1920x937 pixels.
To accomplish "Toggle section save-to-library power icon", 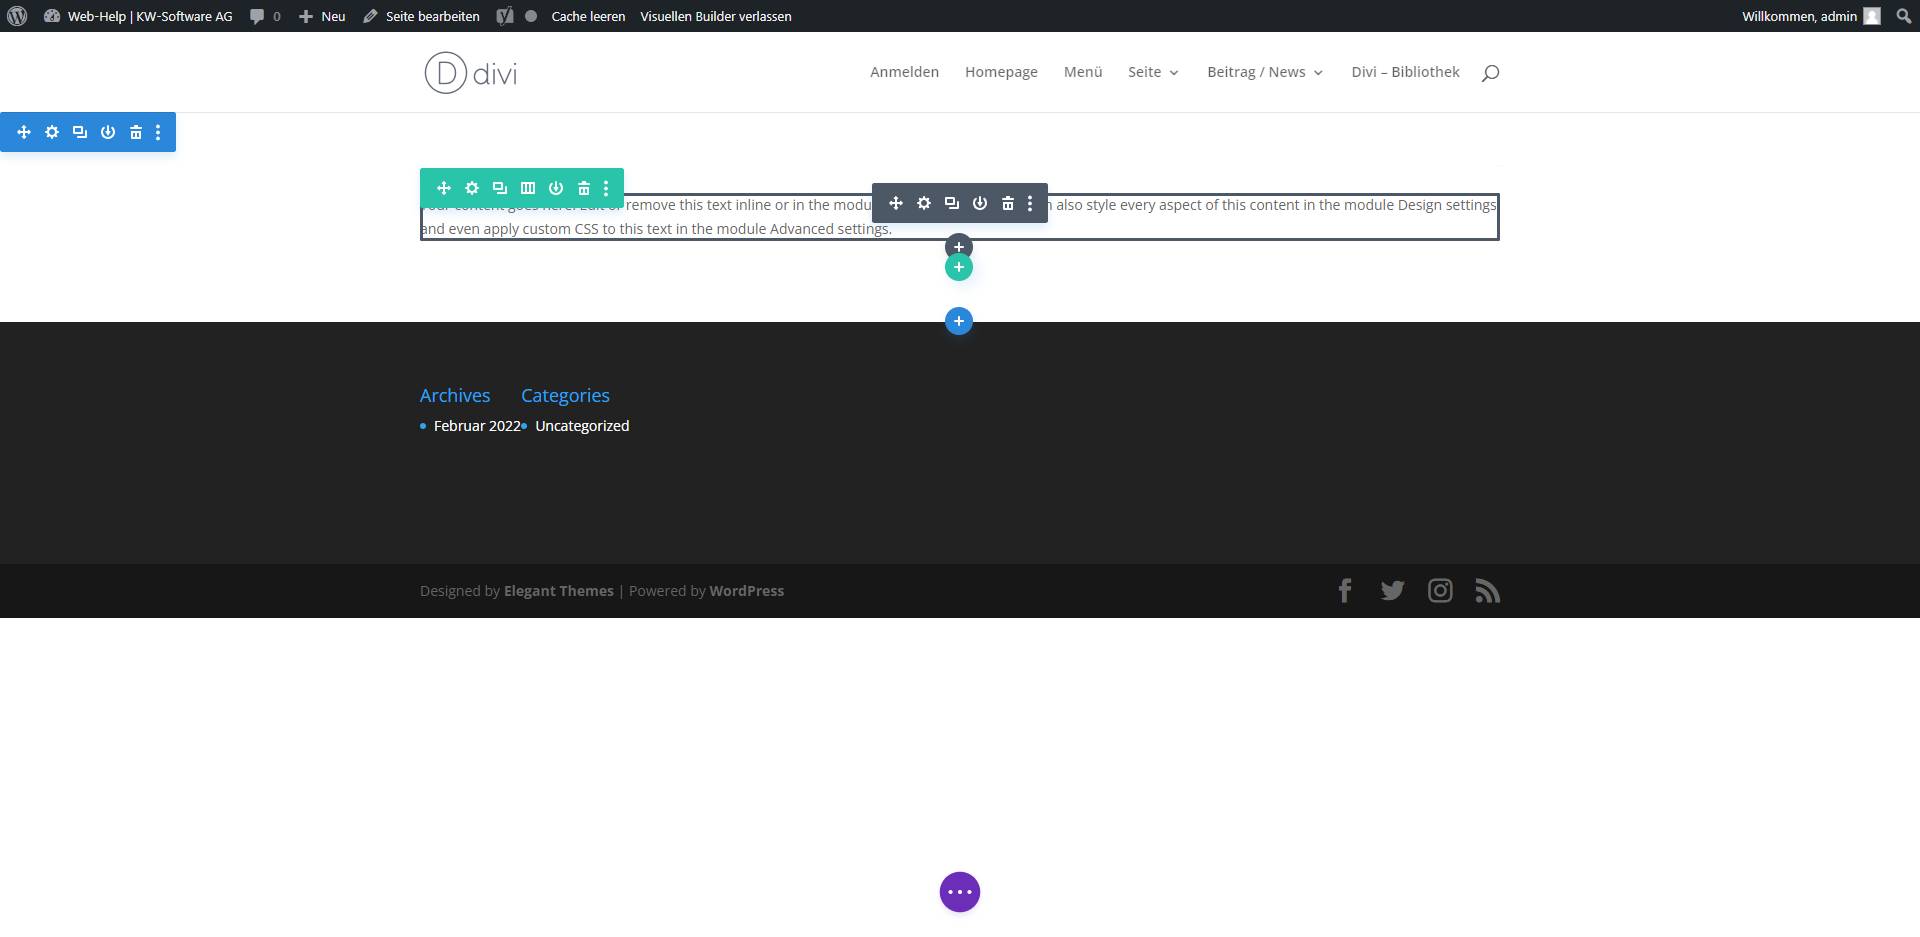I will pyautogui.click(x=108, y=132).
